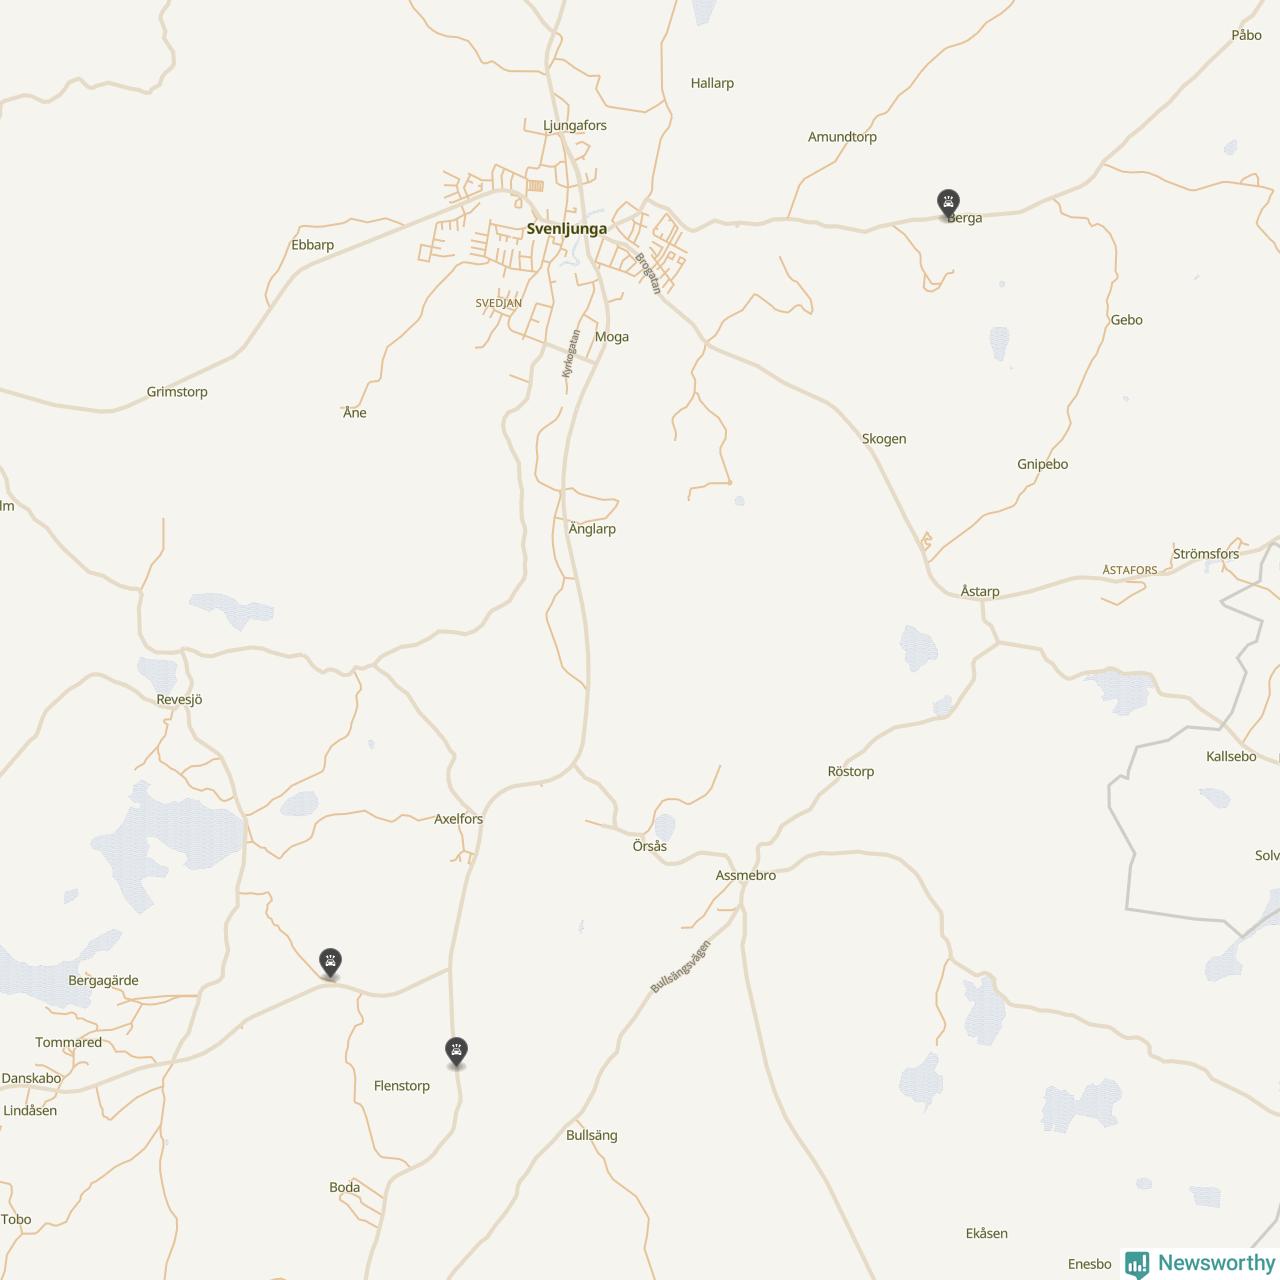This screenshot has width=1280, height=1280.
Task: Click the Axelfors place label
Action: (x=458, y=819)
